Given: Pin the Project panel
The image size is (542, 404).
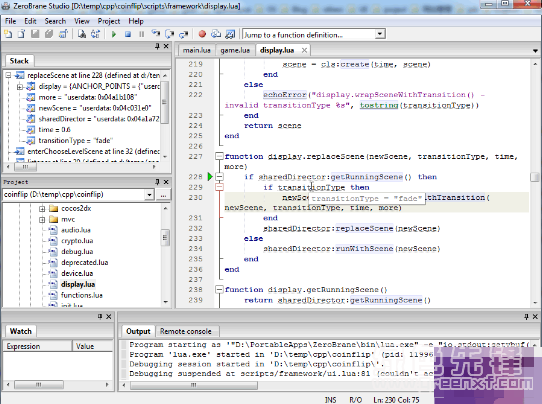Looking at the screenshot, I should point(157,182).
